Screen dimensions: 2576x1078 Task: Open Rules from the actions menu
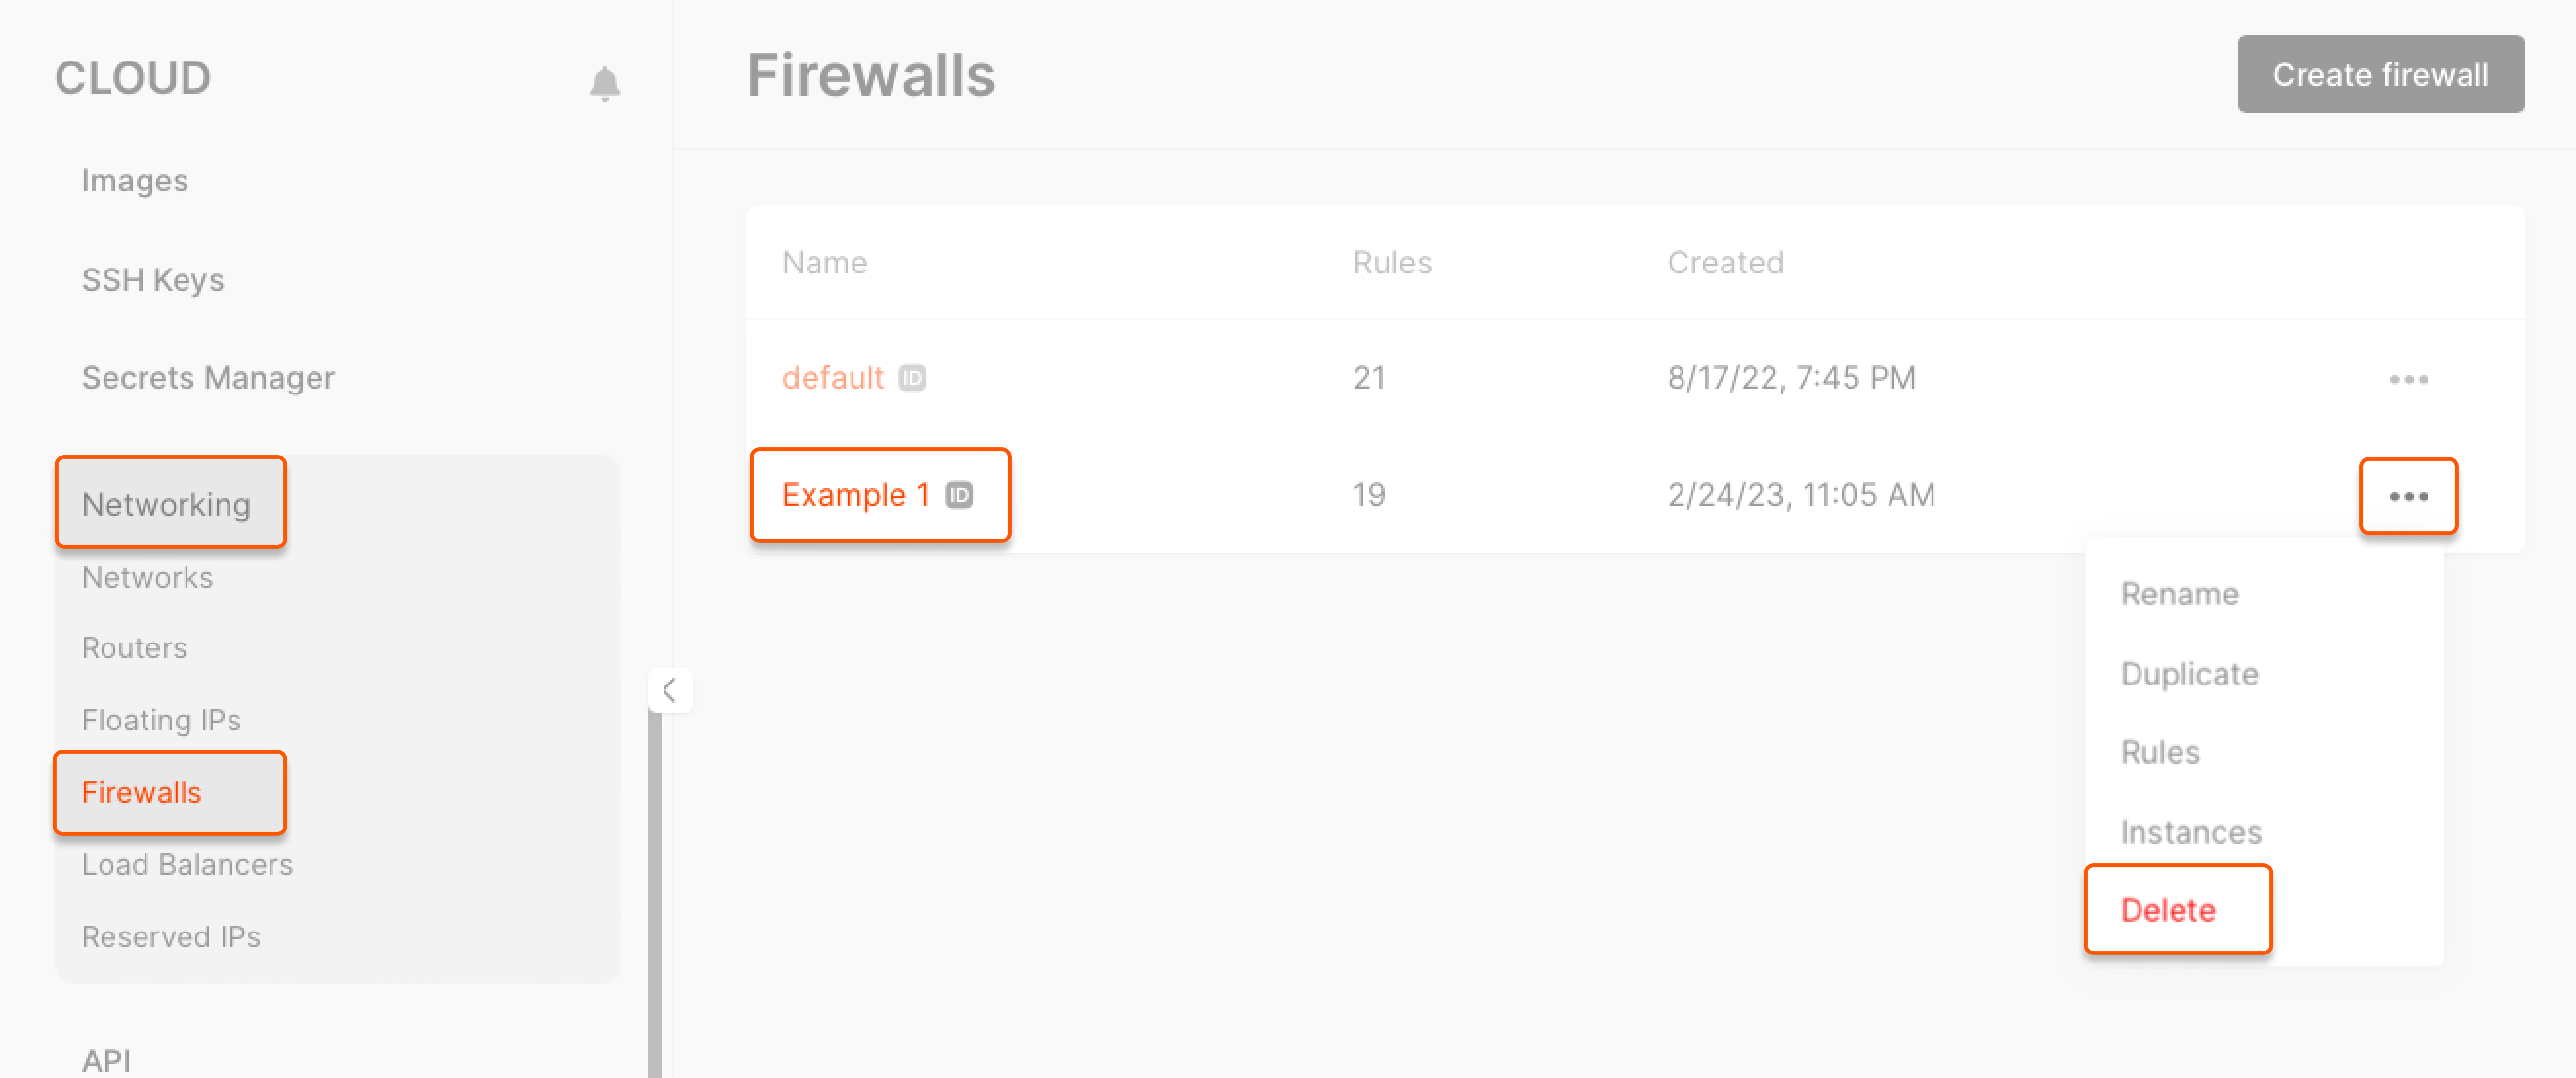2160,752
